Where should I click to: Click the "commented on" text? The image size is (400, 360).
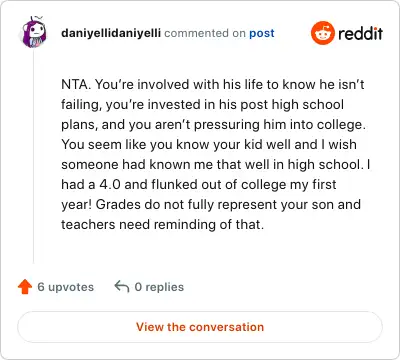point(205,33)
